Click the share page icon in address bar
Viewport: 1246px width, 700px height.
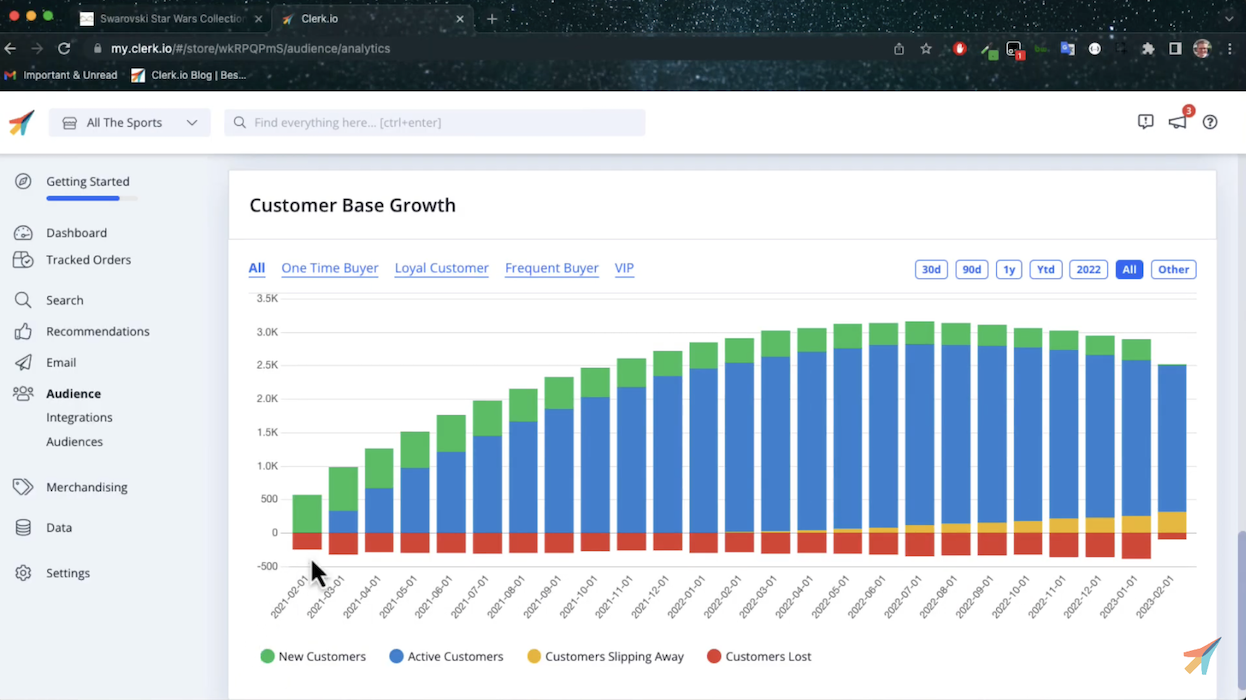pyautogui.click(x=899, y=48)
